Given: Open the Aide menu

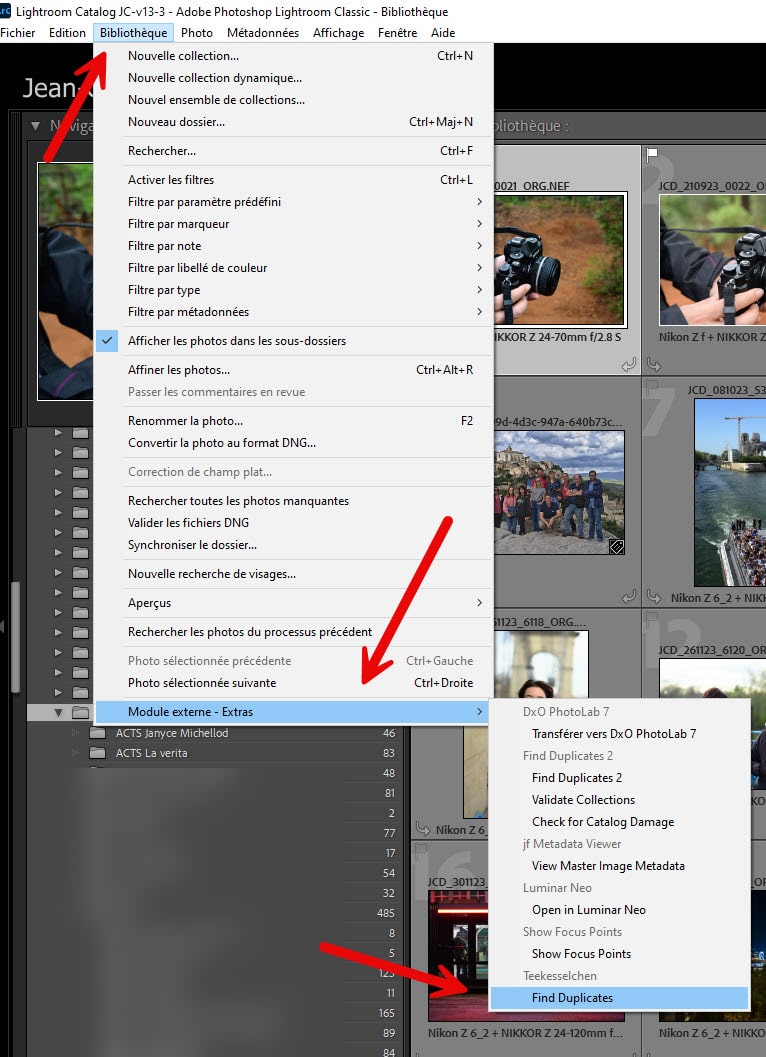Looking at the screenshot, I should click(443, 32).
